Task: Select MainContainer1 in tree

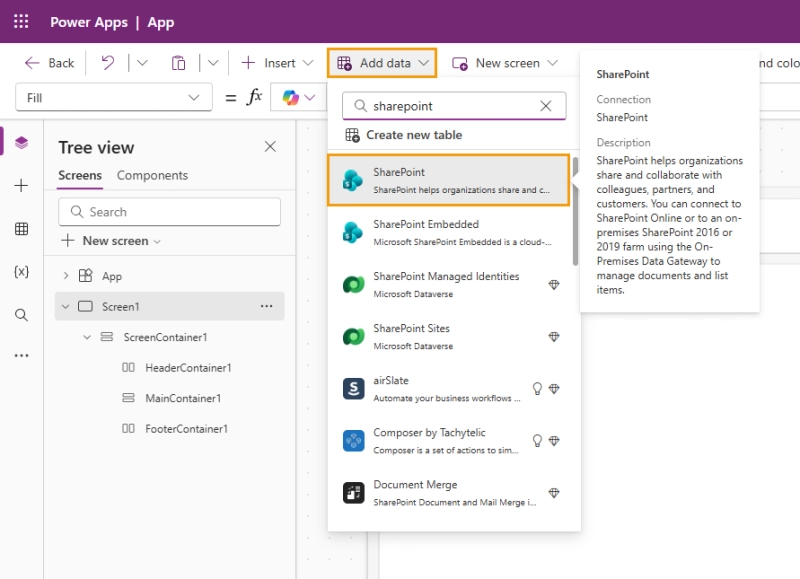Action: point(183,398)
